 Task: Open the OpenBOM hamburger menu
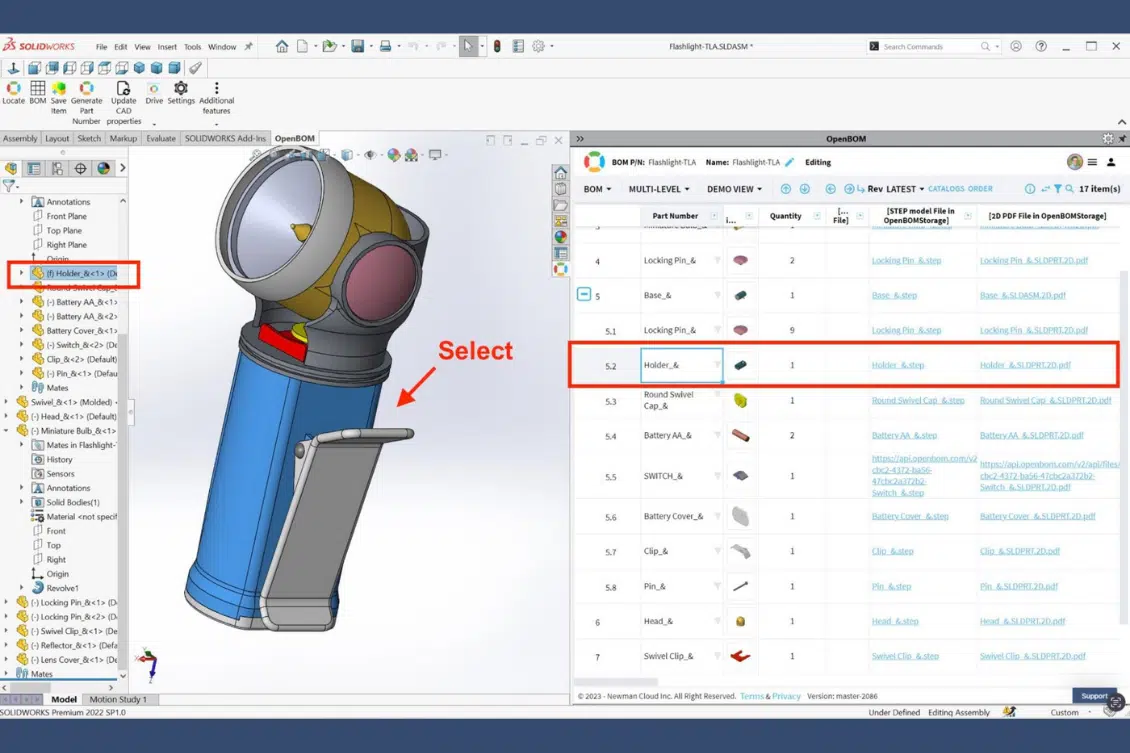coord(1093,162)
